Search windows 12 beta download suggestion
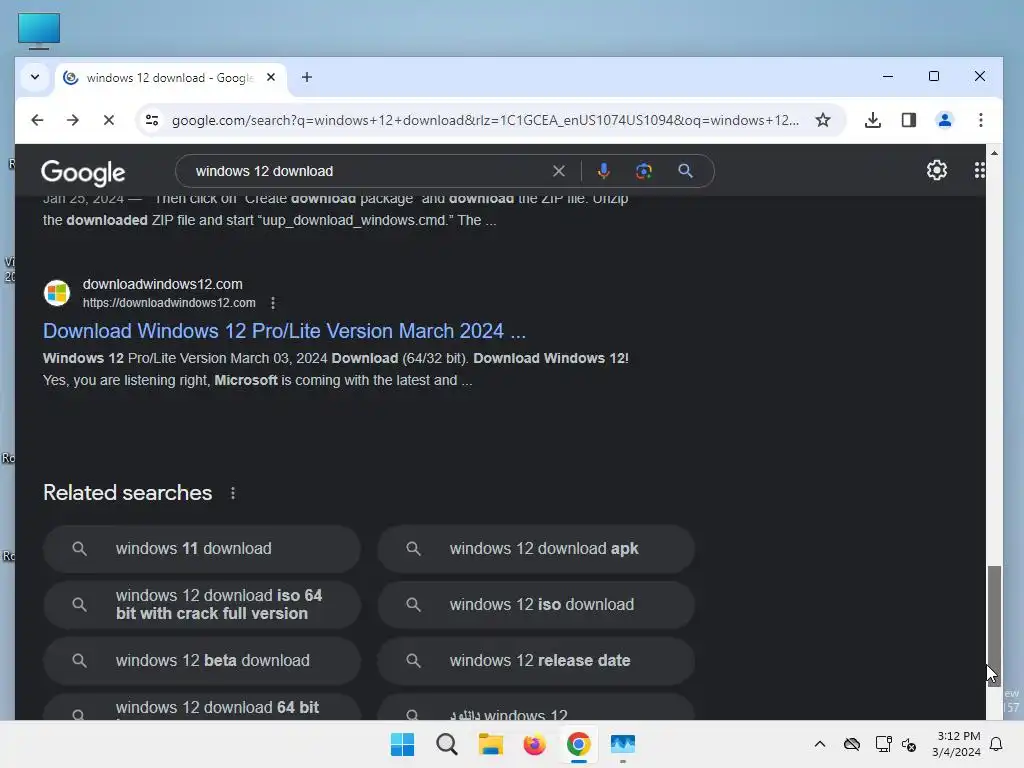The width and height of the screenshot is (1024, 768). click(202, 661)
